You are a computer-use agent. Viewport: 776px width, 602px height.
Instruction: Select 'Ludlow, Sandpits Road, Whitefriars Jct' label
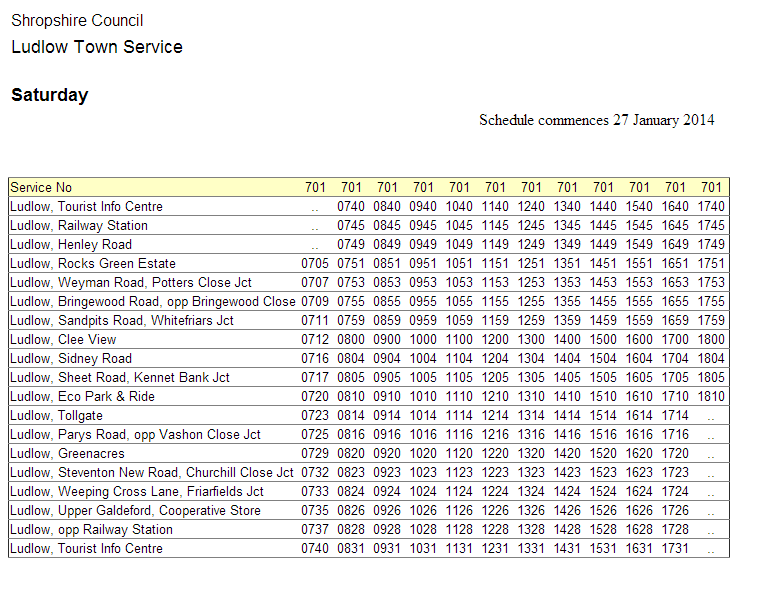tap(121, 321)
